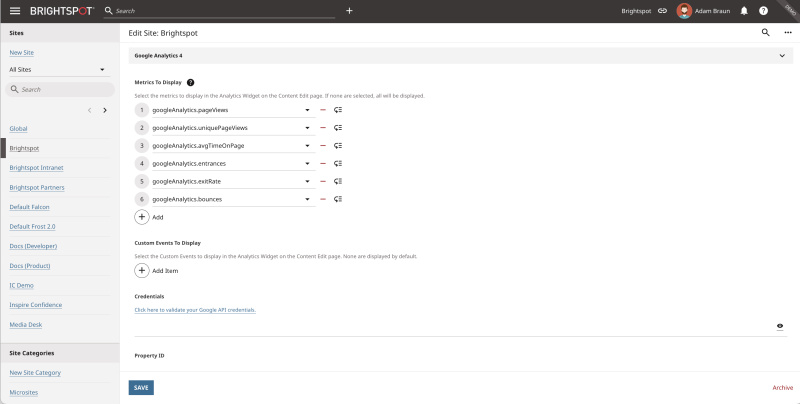Open the Default Falcon site

(29, 207)
